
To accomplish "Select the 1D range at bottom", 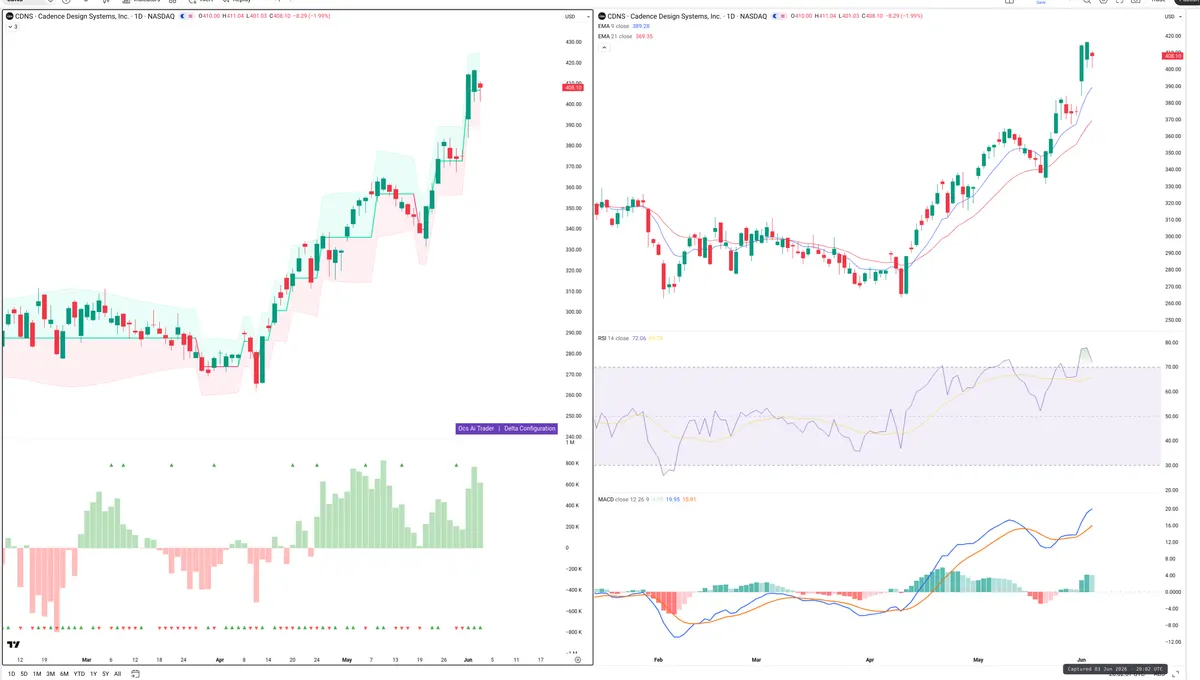I will tap(12, 674).
